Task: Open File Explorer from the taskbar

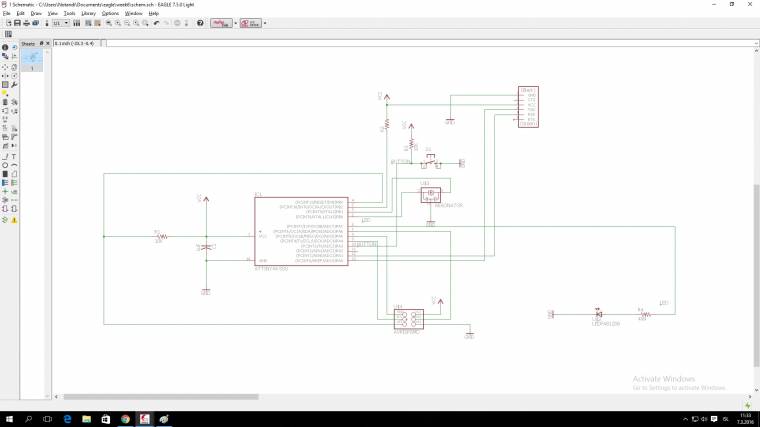Action: pos(86,419)
